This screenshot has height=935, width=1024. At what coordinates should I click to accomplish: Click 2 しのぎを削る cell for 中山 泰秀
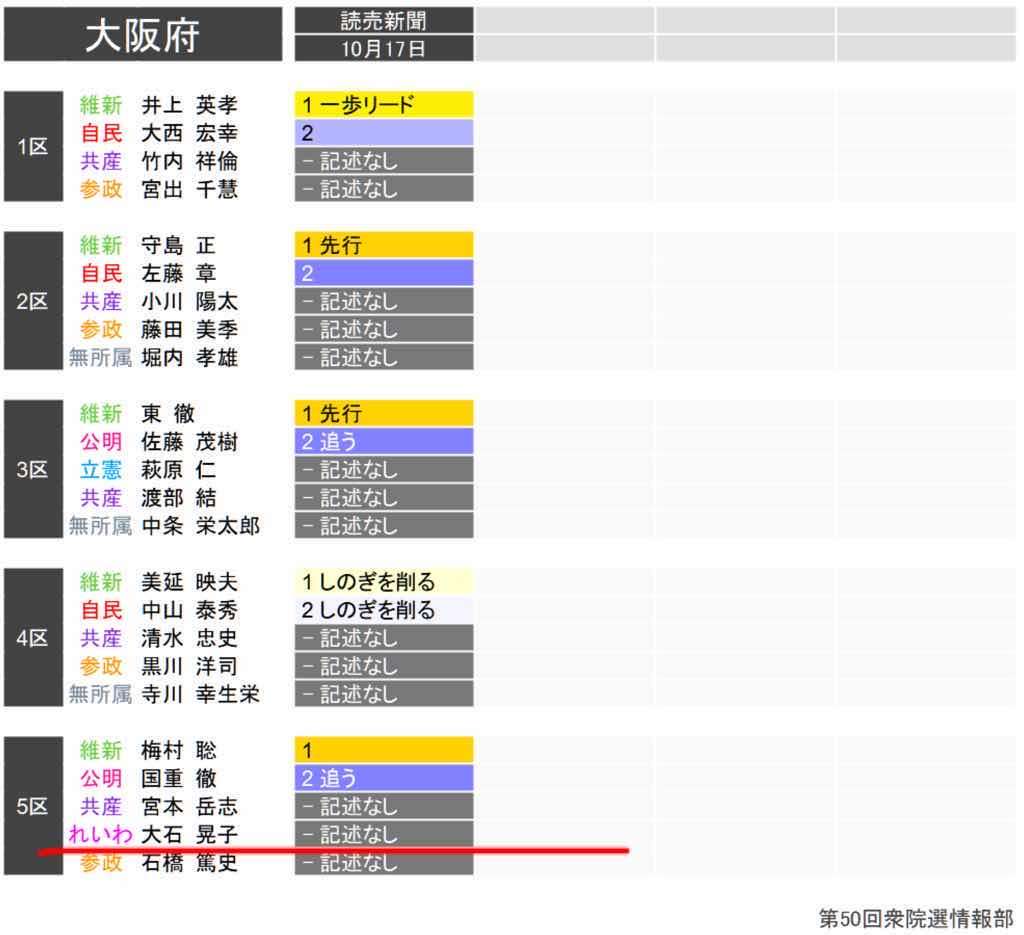[x=383, y=609]
